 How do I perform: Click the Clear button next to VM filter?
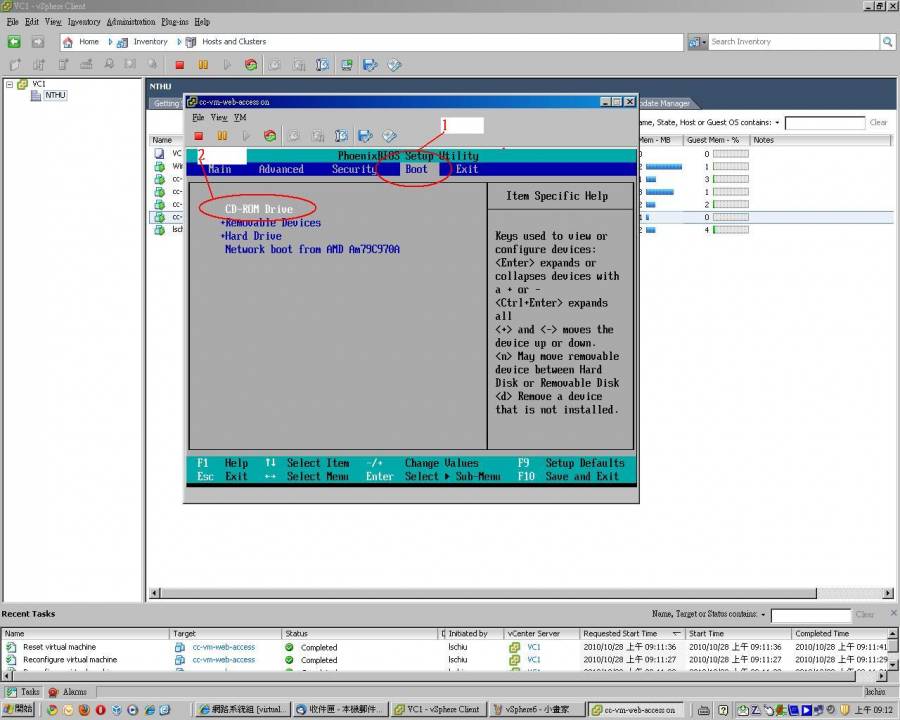[878, 123]
